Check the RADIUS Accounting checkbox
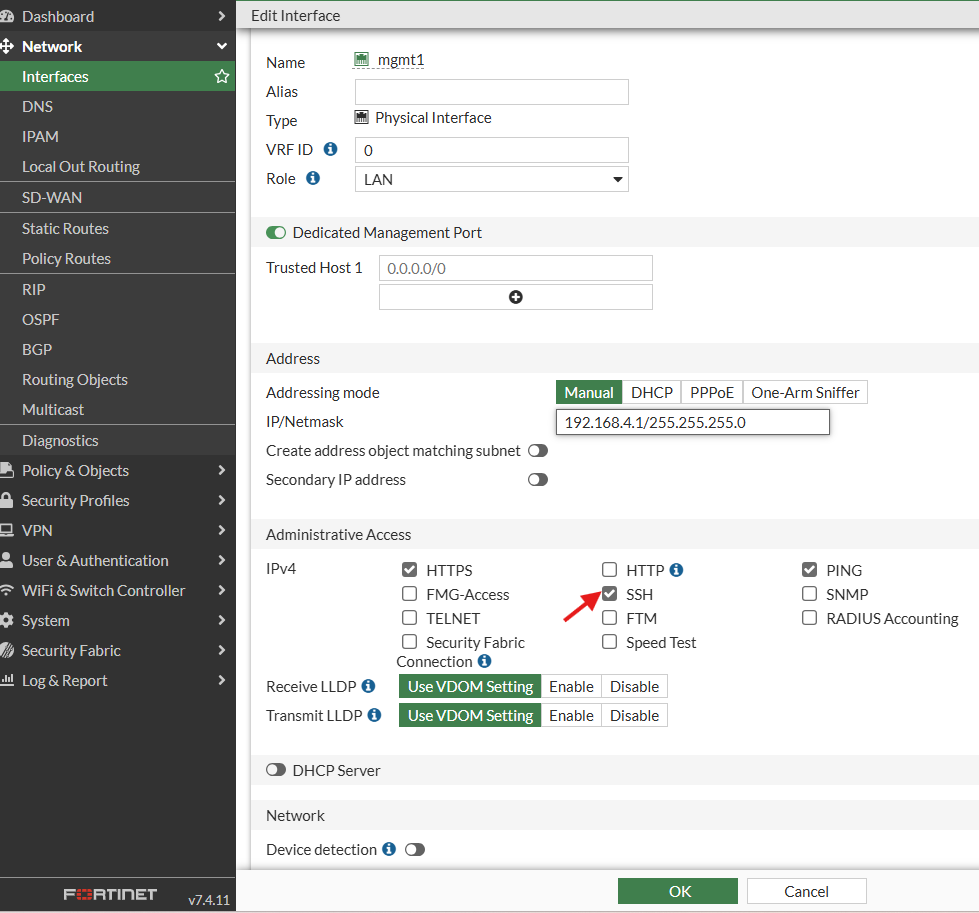979x913 pixels. coord(809,618)
